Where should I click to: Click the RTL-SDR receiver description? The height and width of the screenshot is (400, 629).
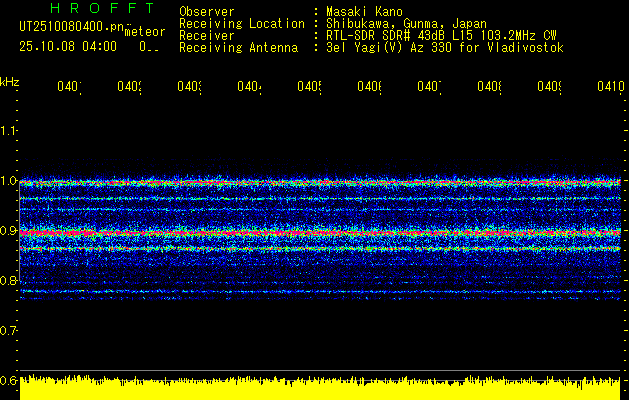pos(449,36)
